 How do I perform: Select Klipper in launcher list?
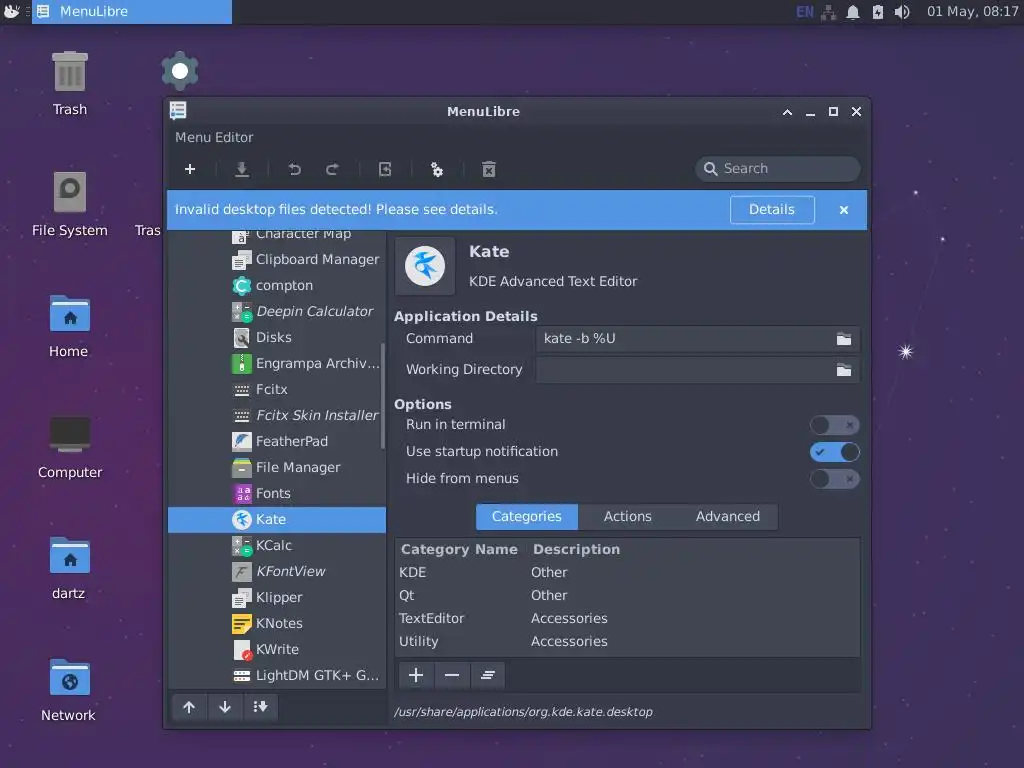point(277,598)
